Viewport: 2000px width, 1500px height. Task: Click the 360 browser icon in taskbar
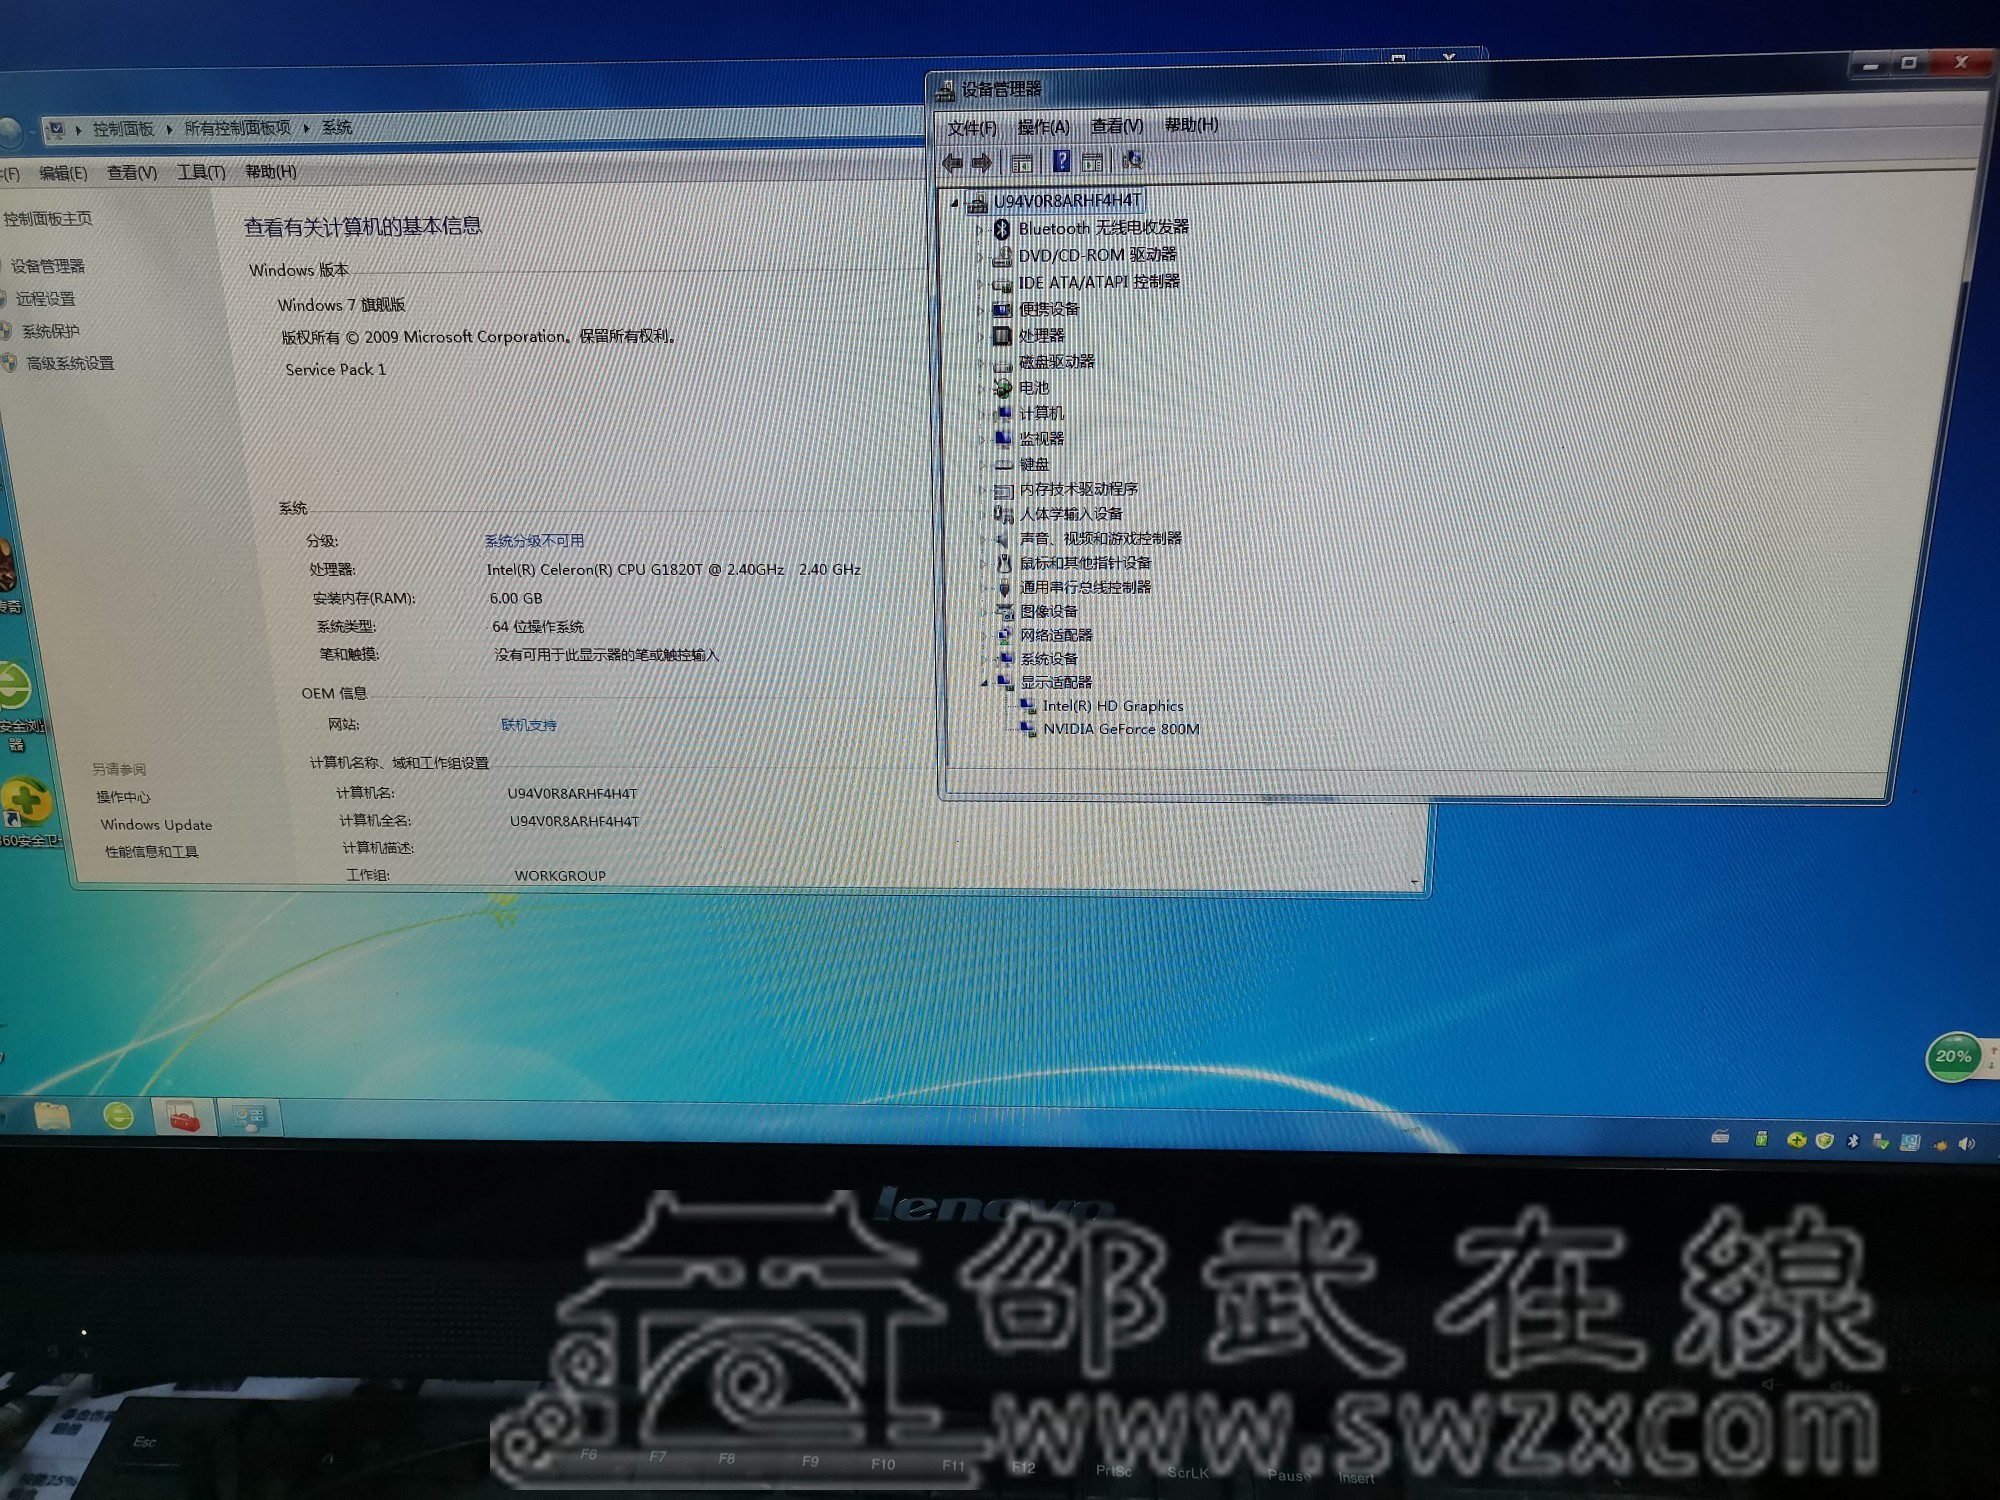118,1115
